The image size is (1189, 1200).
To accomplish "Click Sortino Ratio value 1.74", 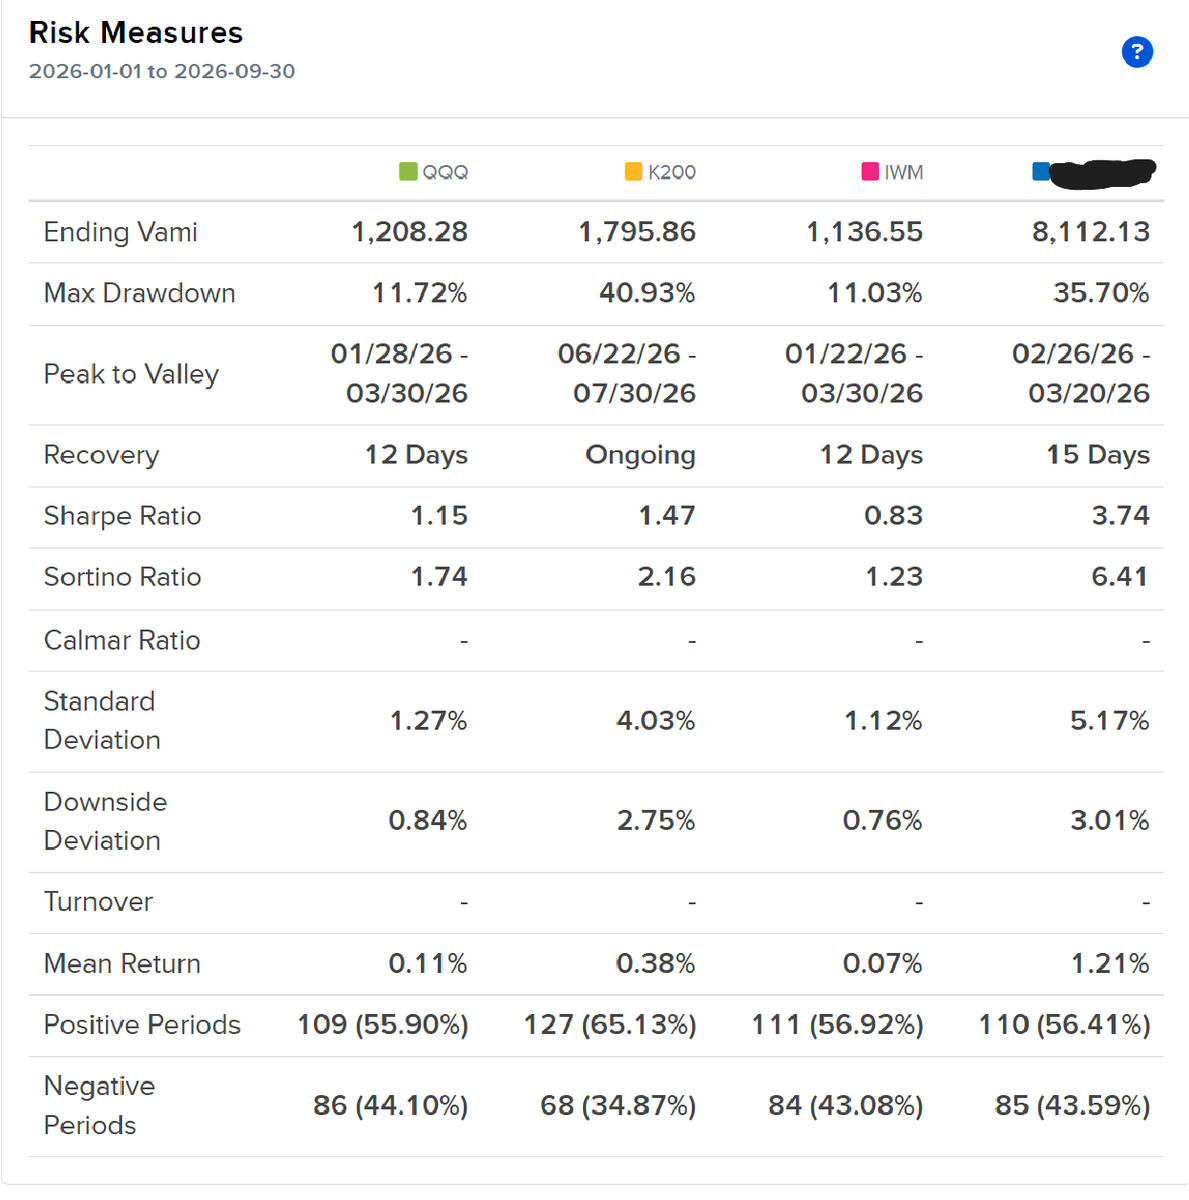I will click(440, 577).
